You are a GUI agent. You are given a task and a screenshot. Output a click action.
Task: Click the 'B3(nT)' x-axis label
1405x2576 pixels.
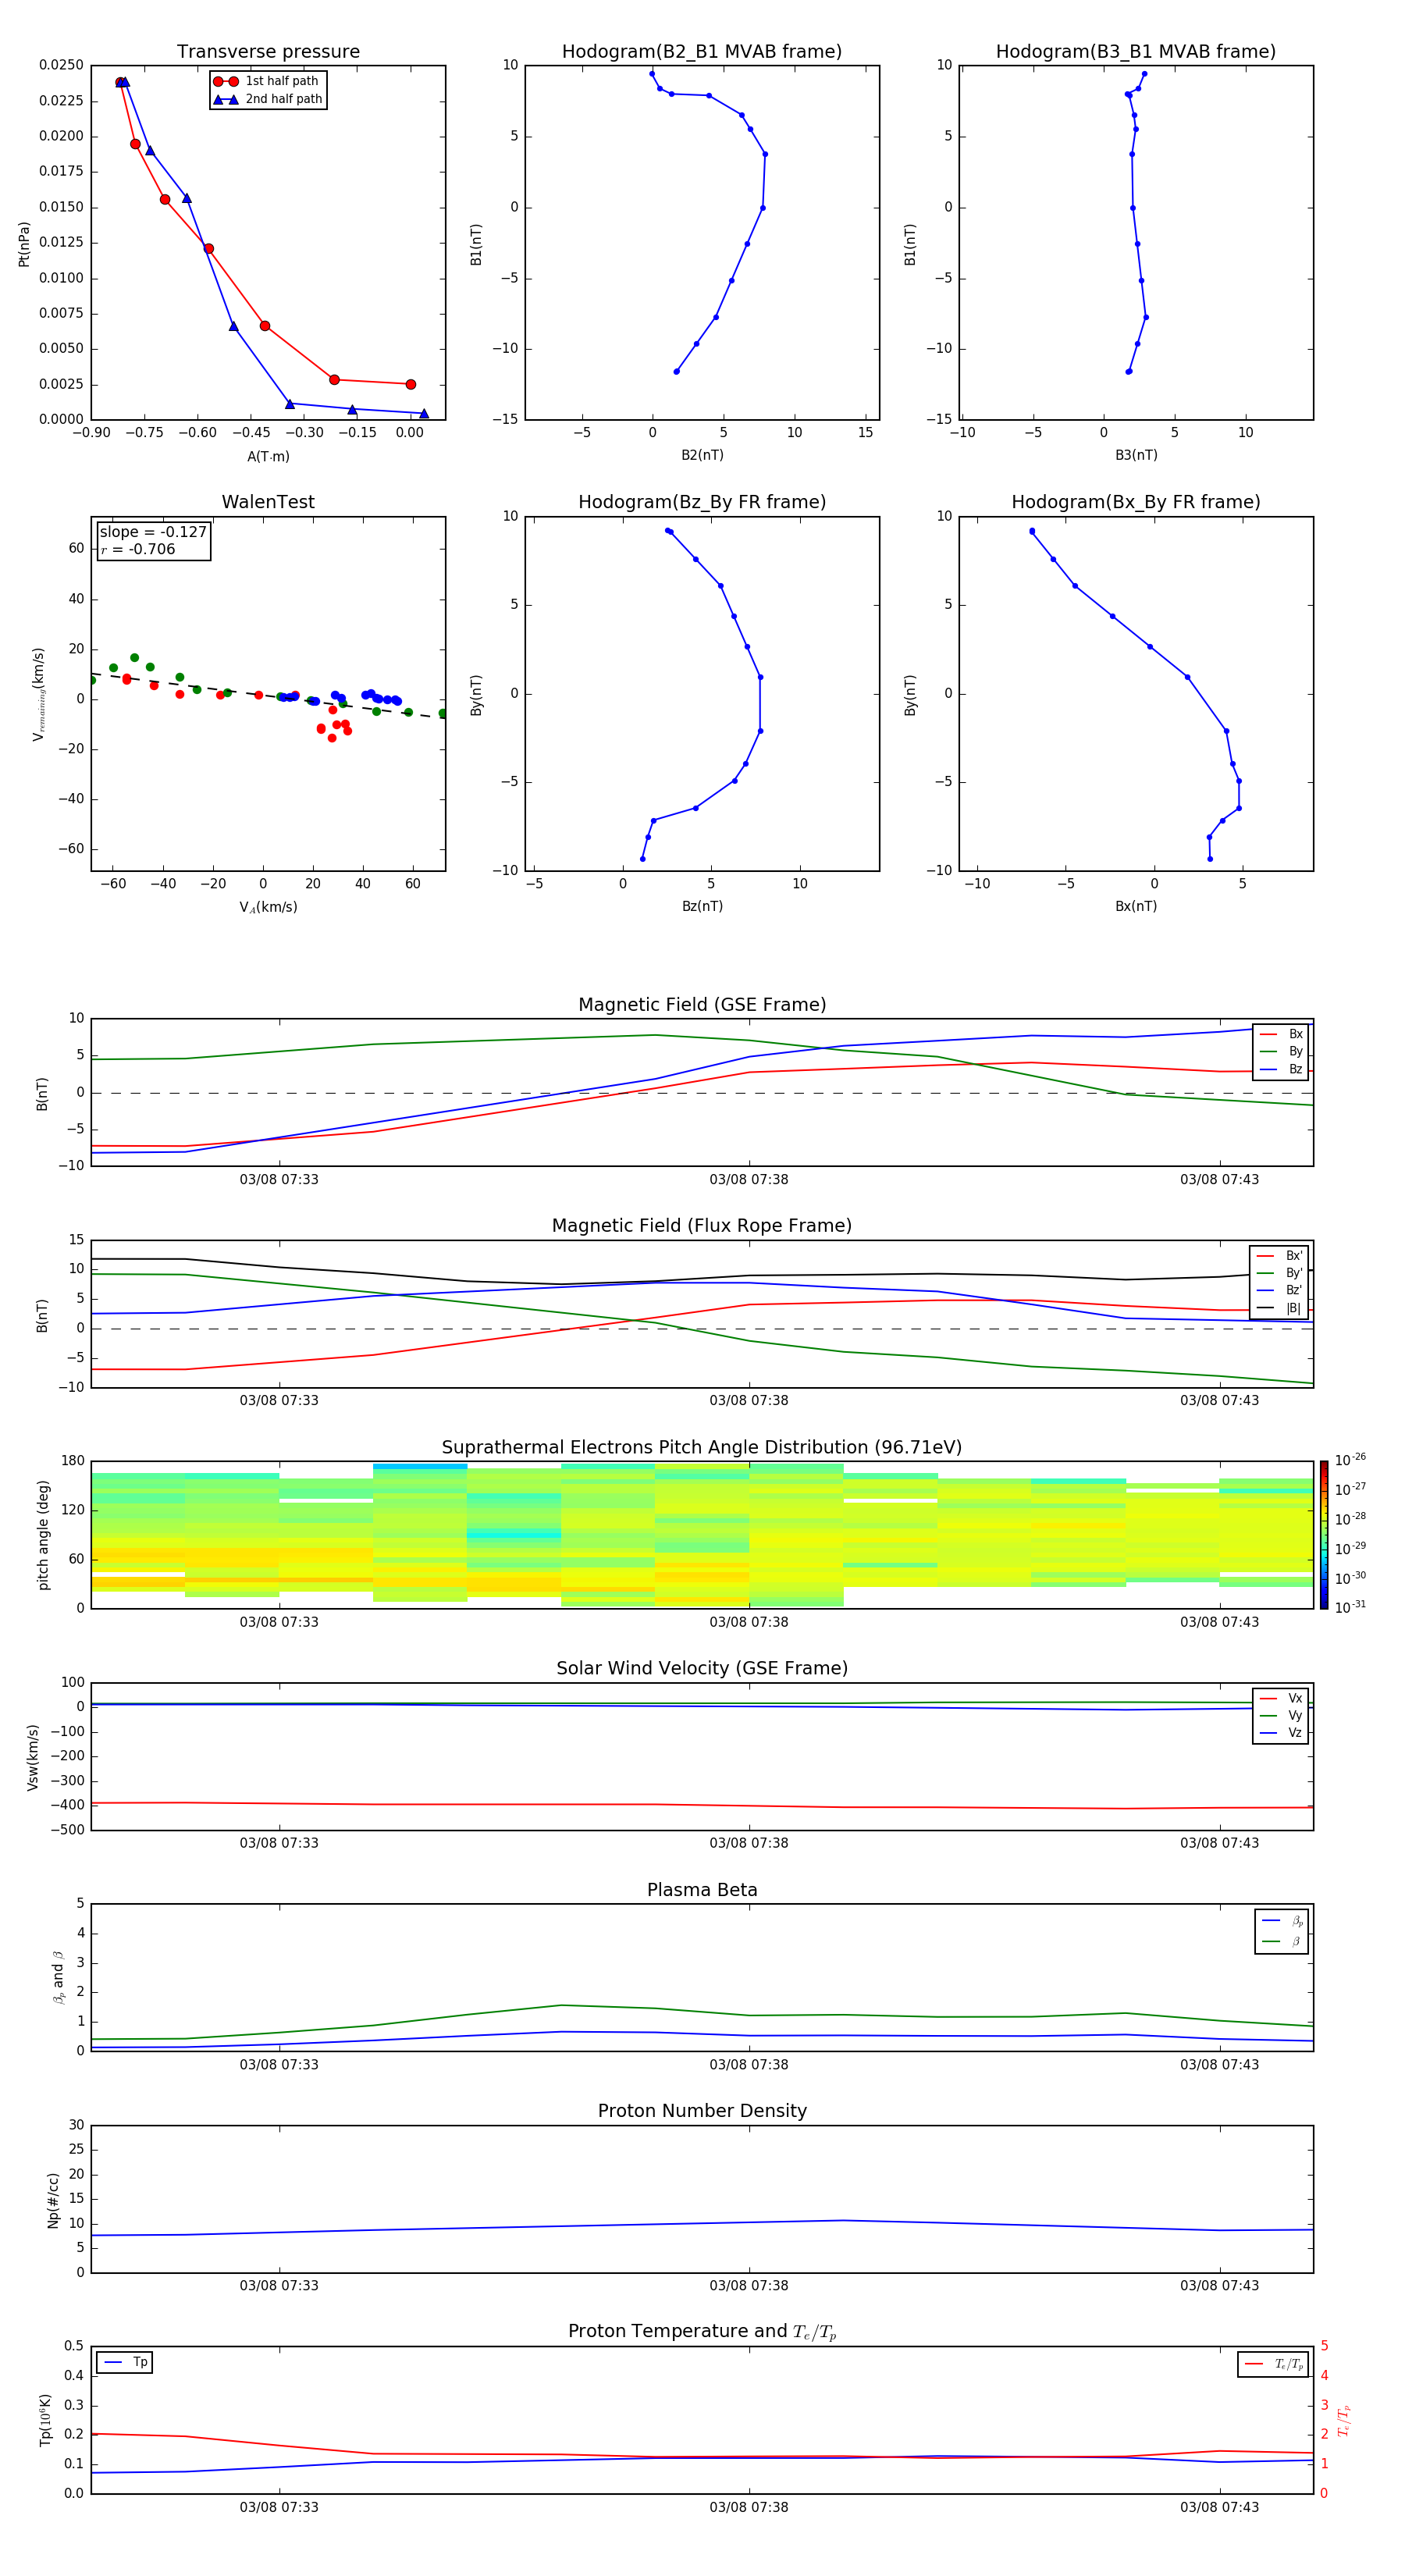click(x=1136, y=455)
